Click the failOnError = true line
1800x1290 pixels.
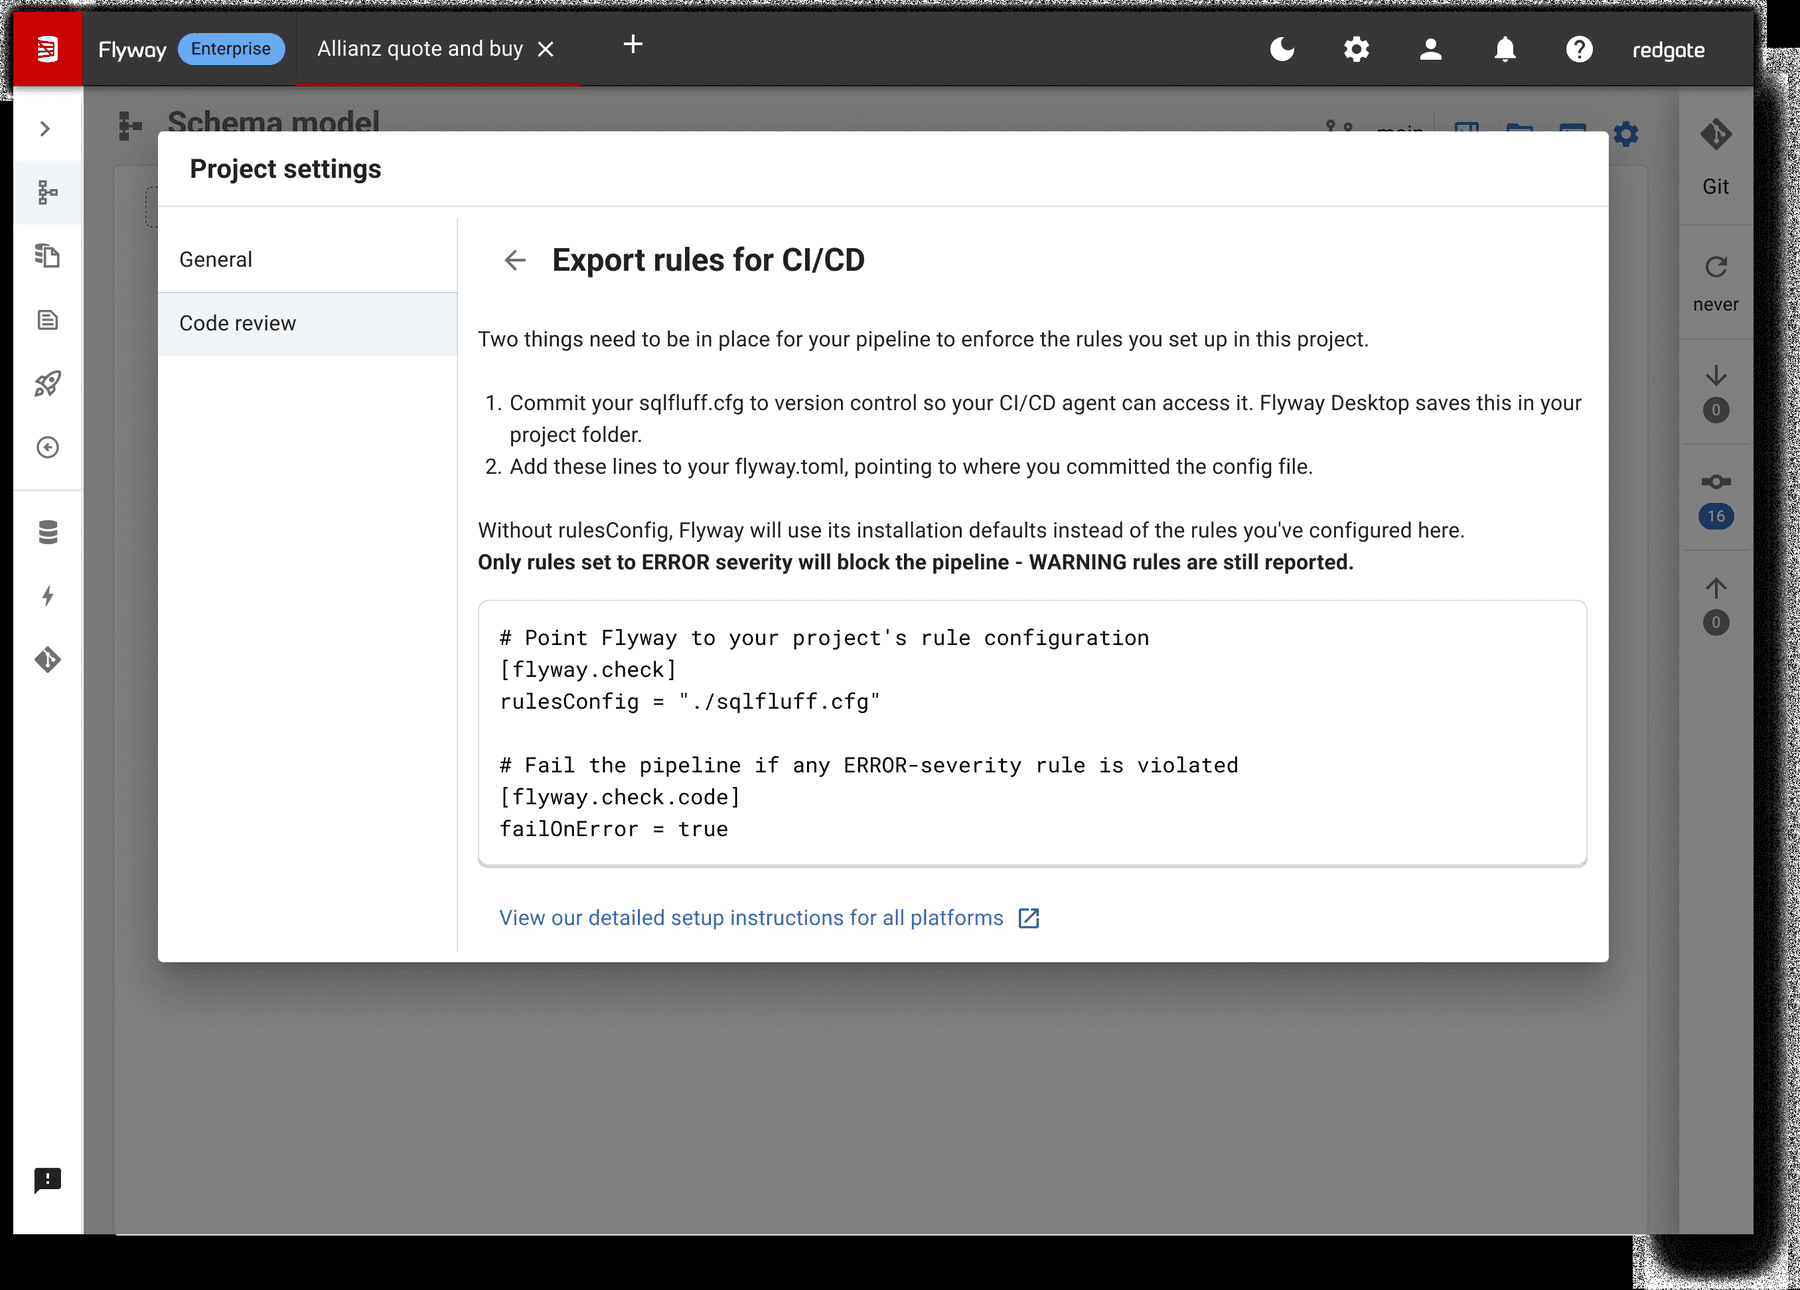click(614, 829)
